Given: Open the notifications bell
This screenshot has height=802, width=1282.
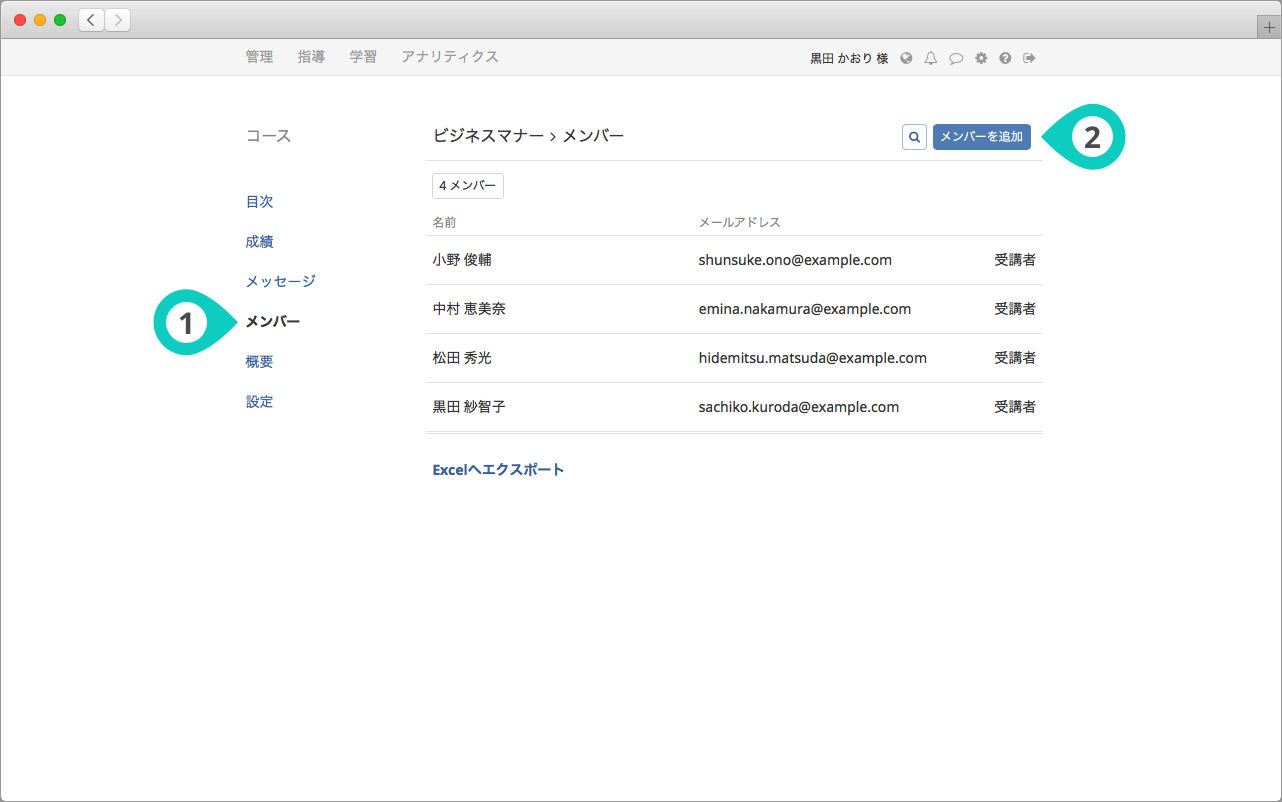Looking at the screenshot, I should point(931,58).
